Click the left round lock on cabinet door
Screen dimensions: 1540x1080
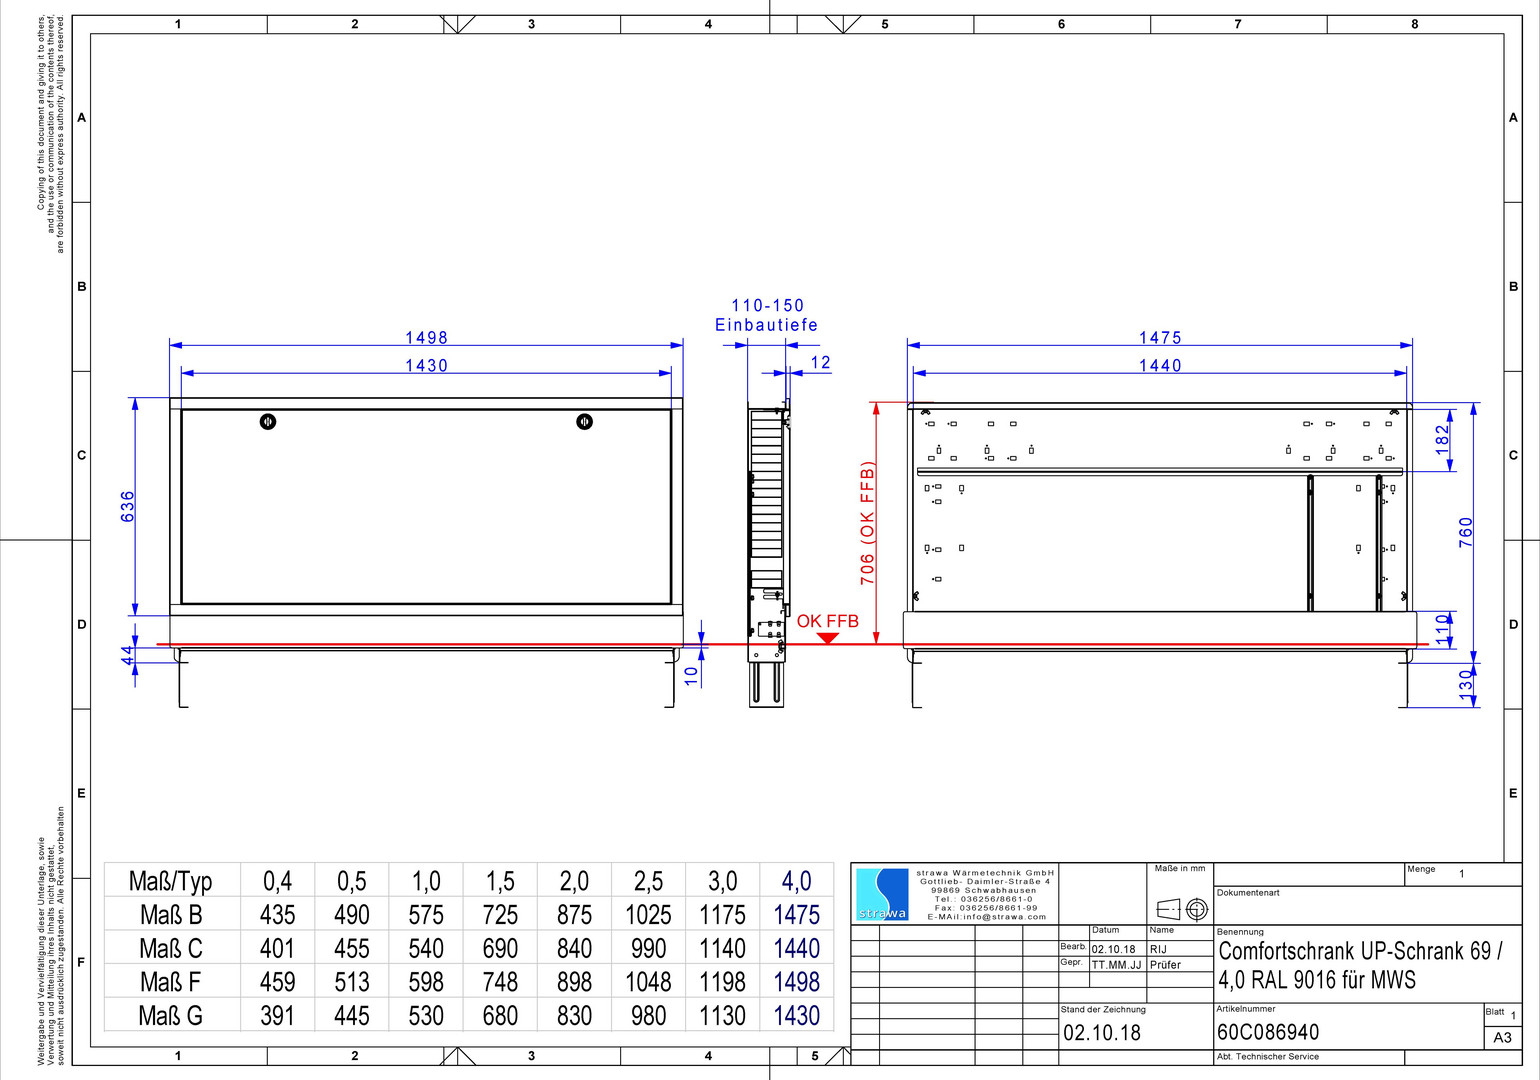coord(268,422)
